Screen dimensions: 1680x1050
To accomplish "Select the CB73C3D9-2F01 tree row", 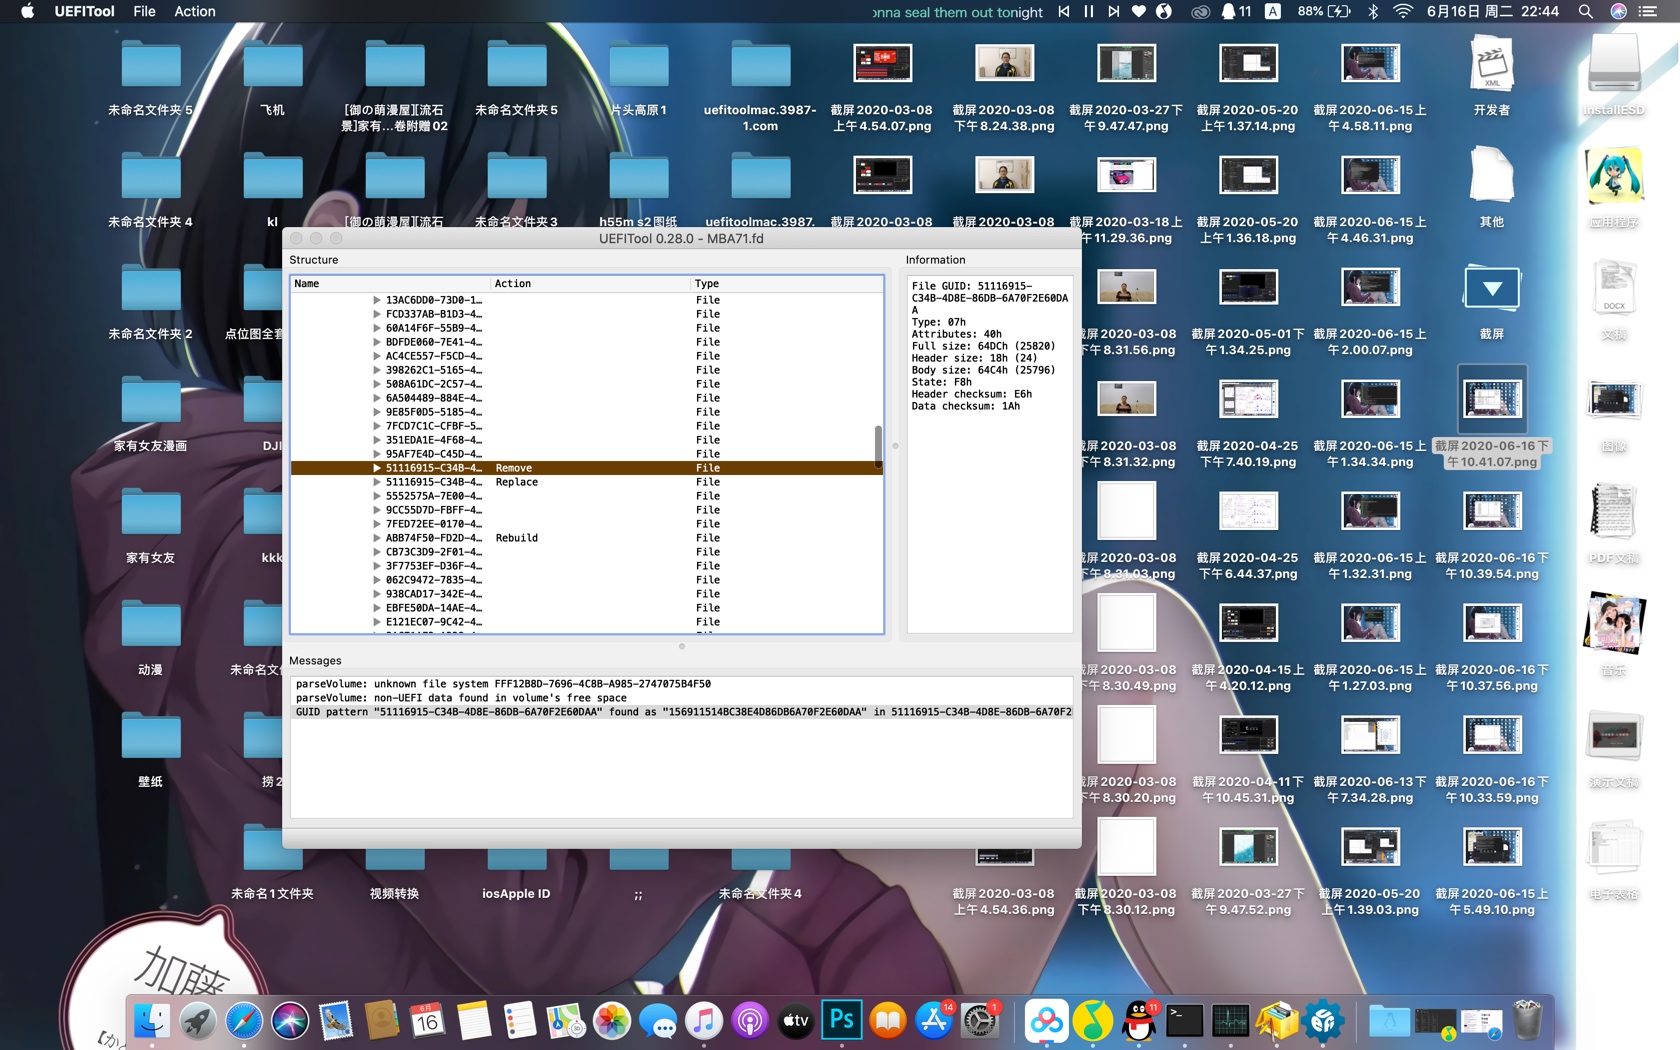I will coord(587,552).
